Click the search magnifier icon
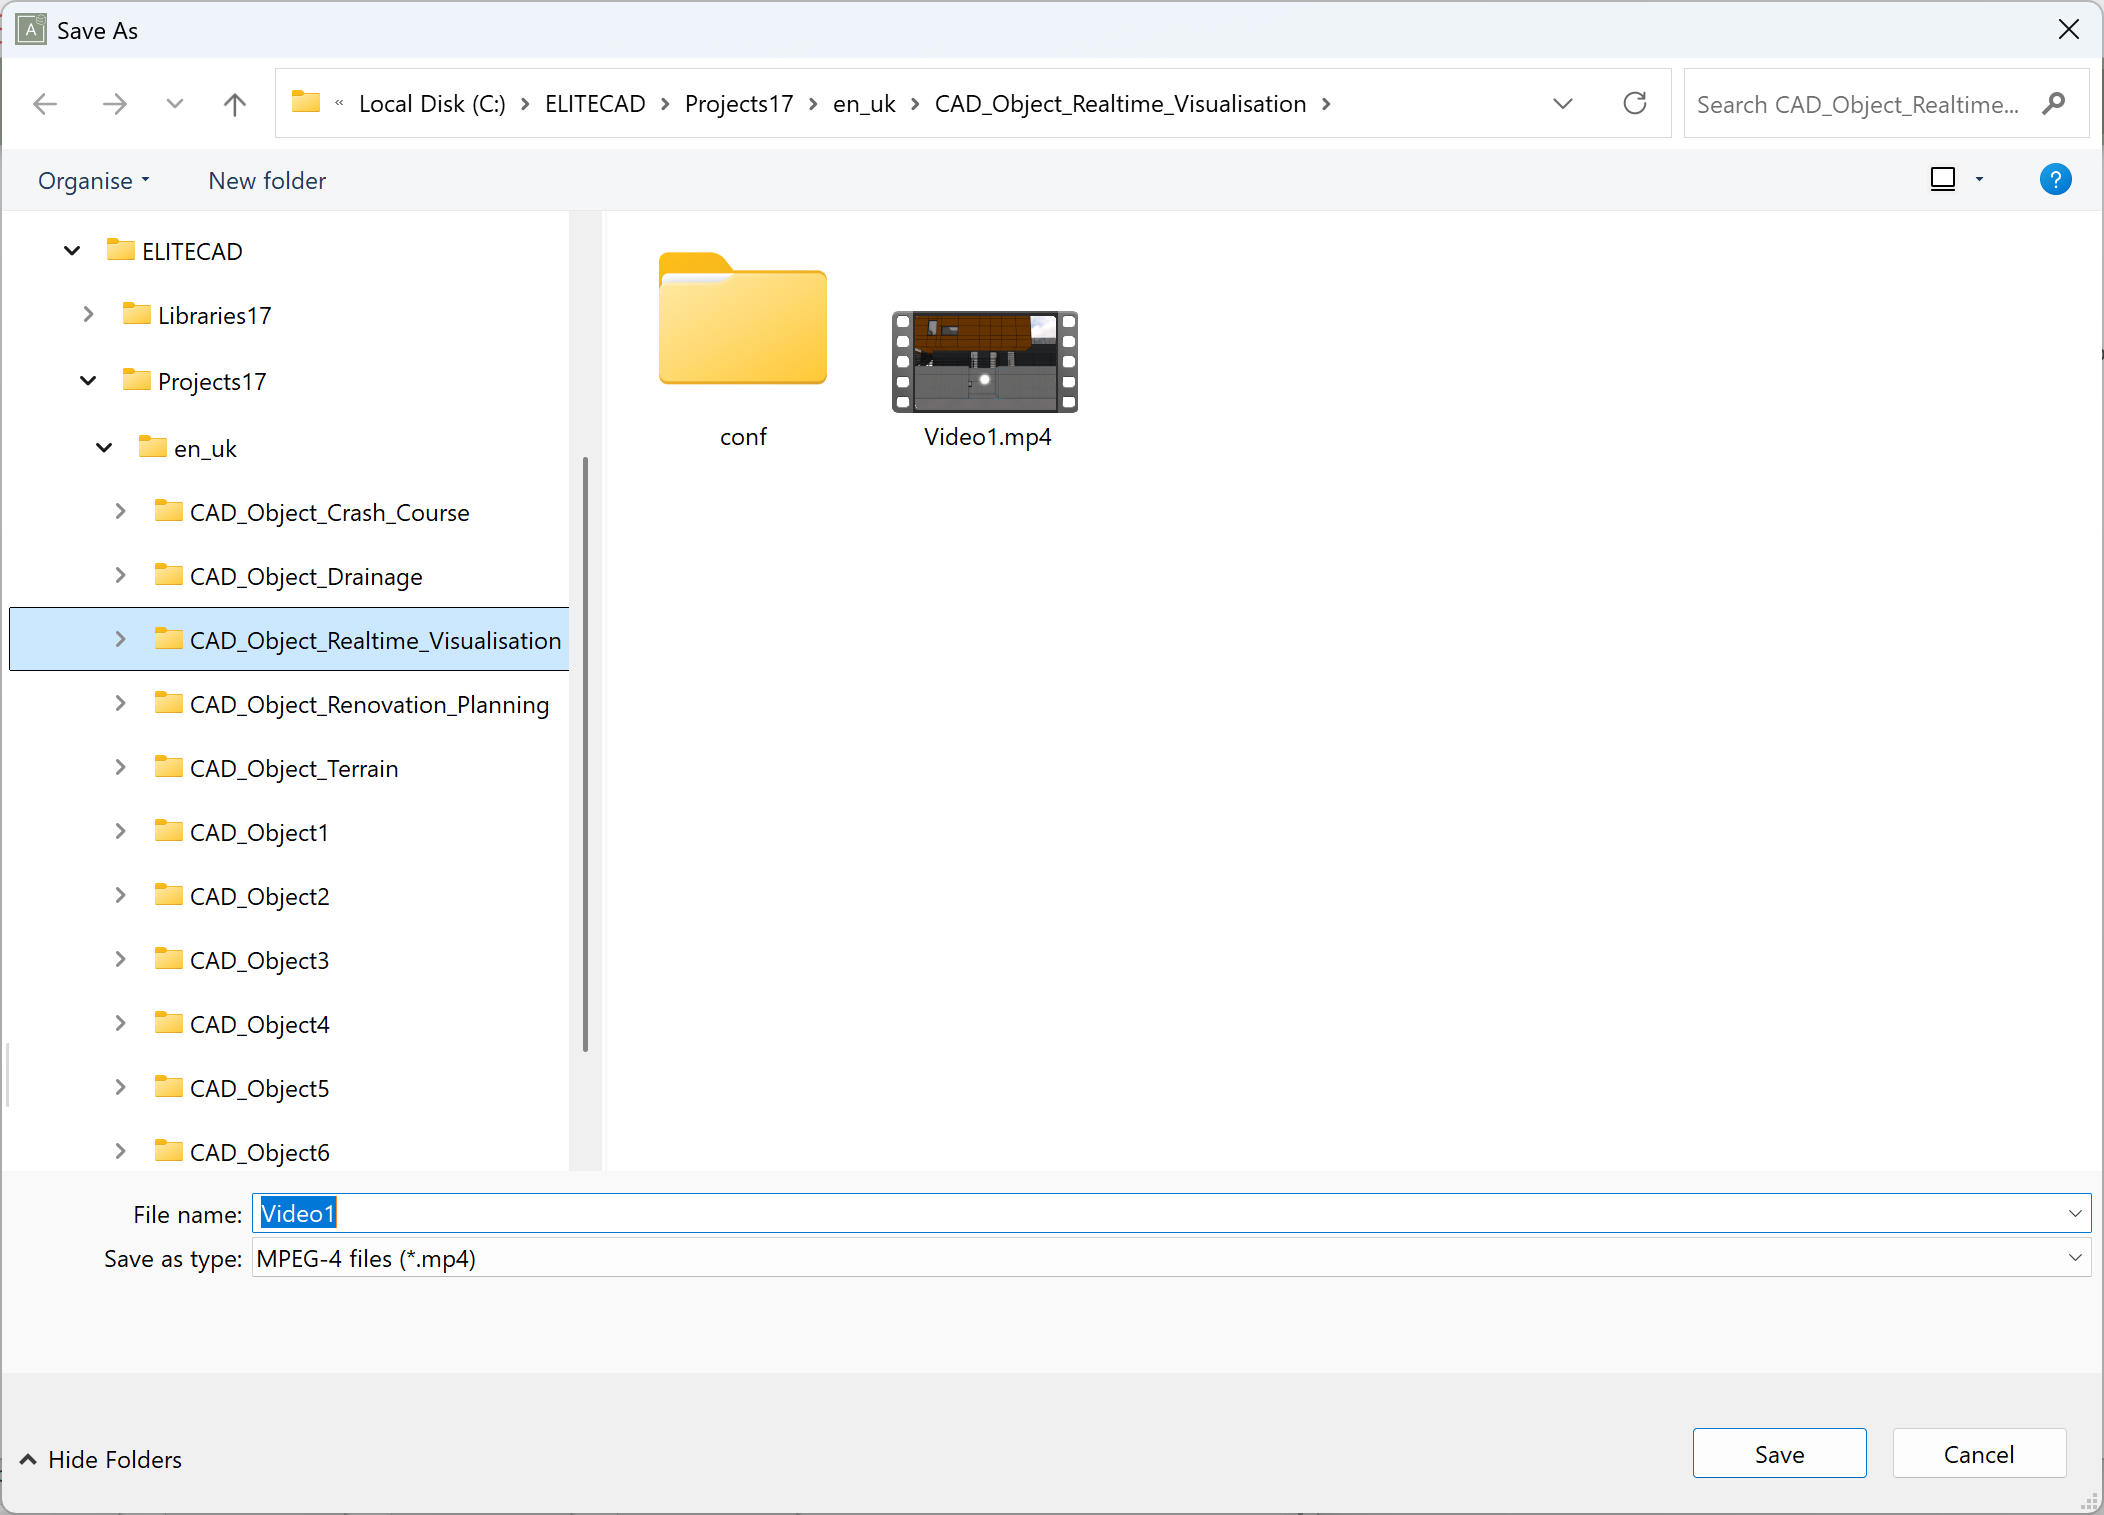This screenshot has height=1515, width=2104. tap(2054, 104)
